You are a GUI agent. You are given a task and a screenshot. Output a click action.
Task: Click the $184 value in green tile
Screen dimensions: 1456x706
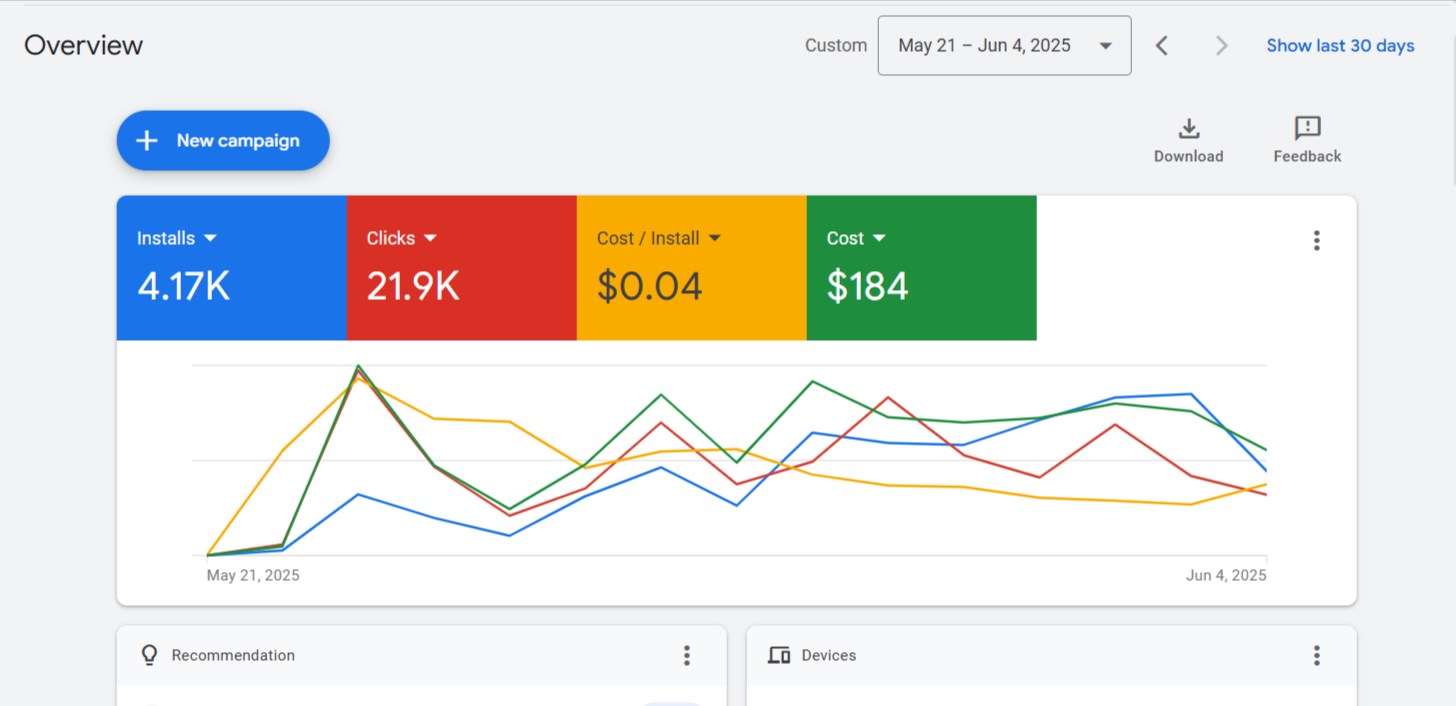[867, 287]
